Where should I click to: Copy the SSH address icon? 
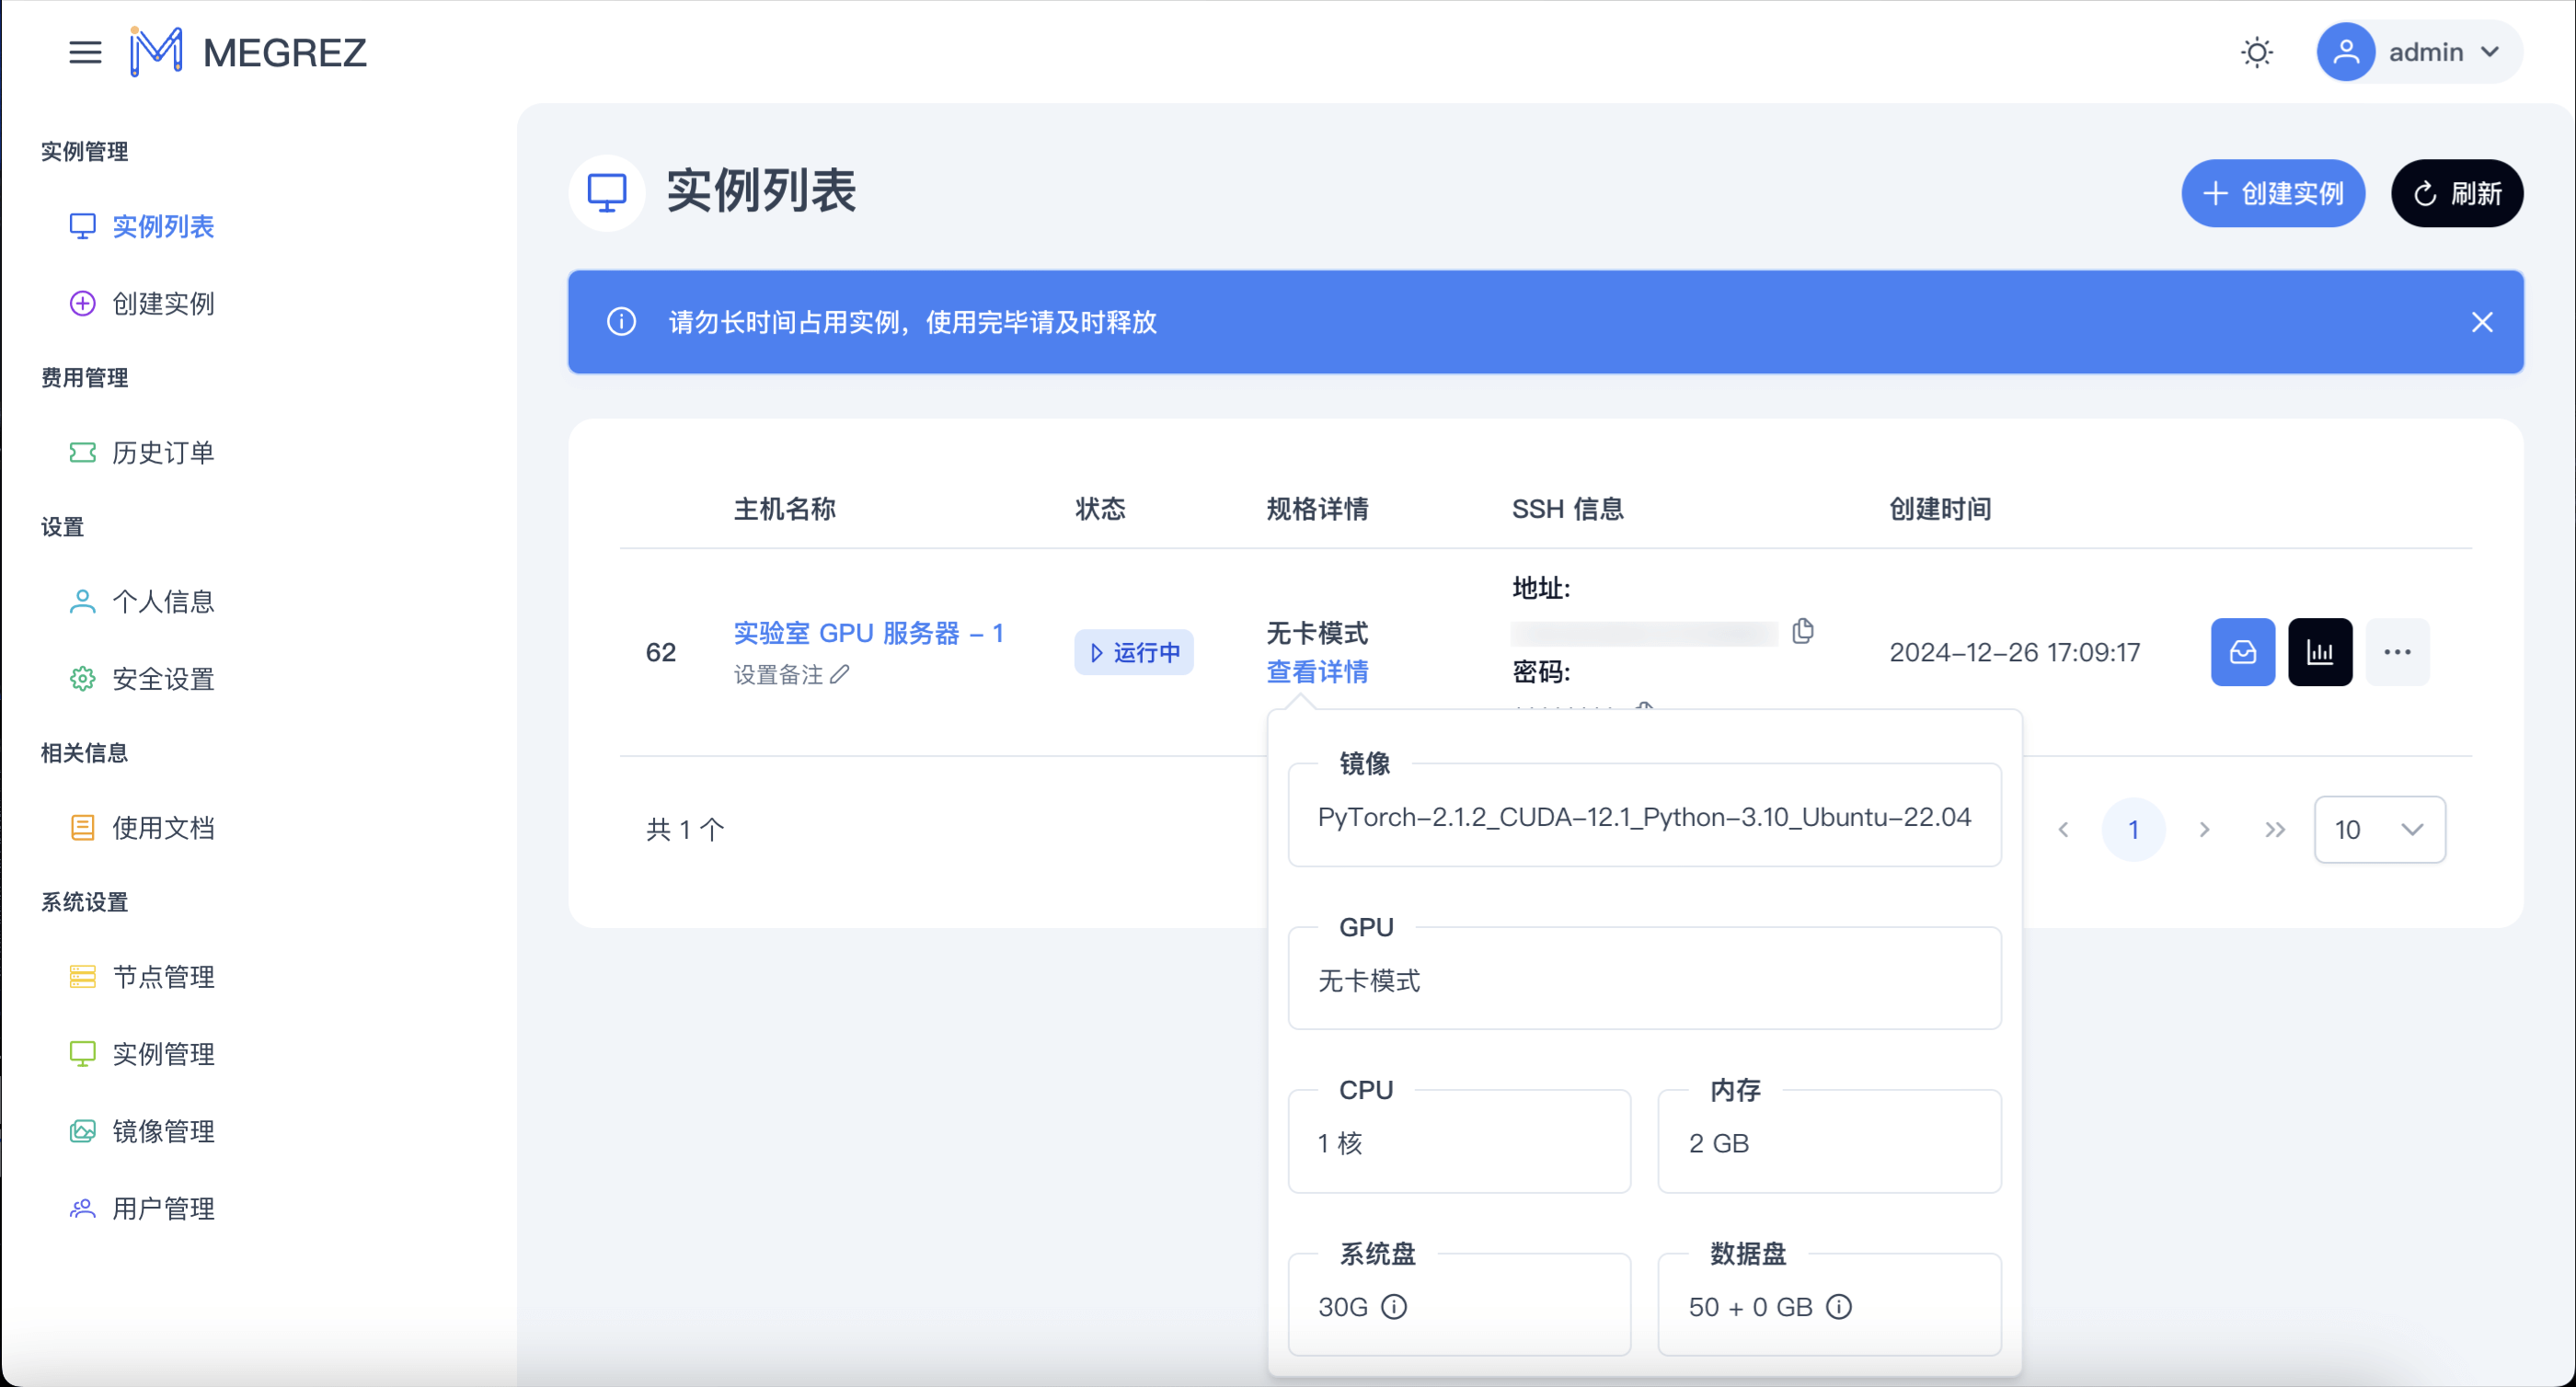[1802, 630]
